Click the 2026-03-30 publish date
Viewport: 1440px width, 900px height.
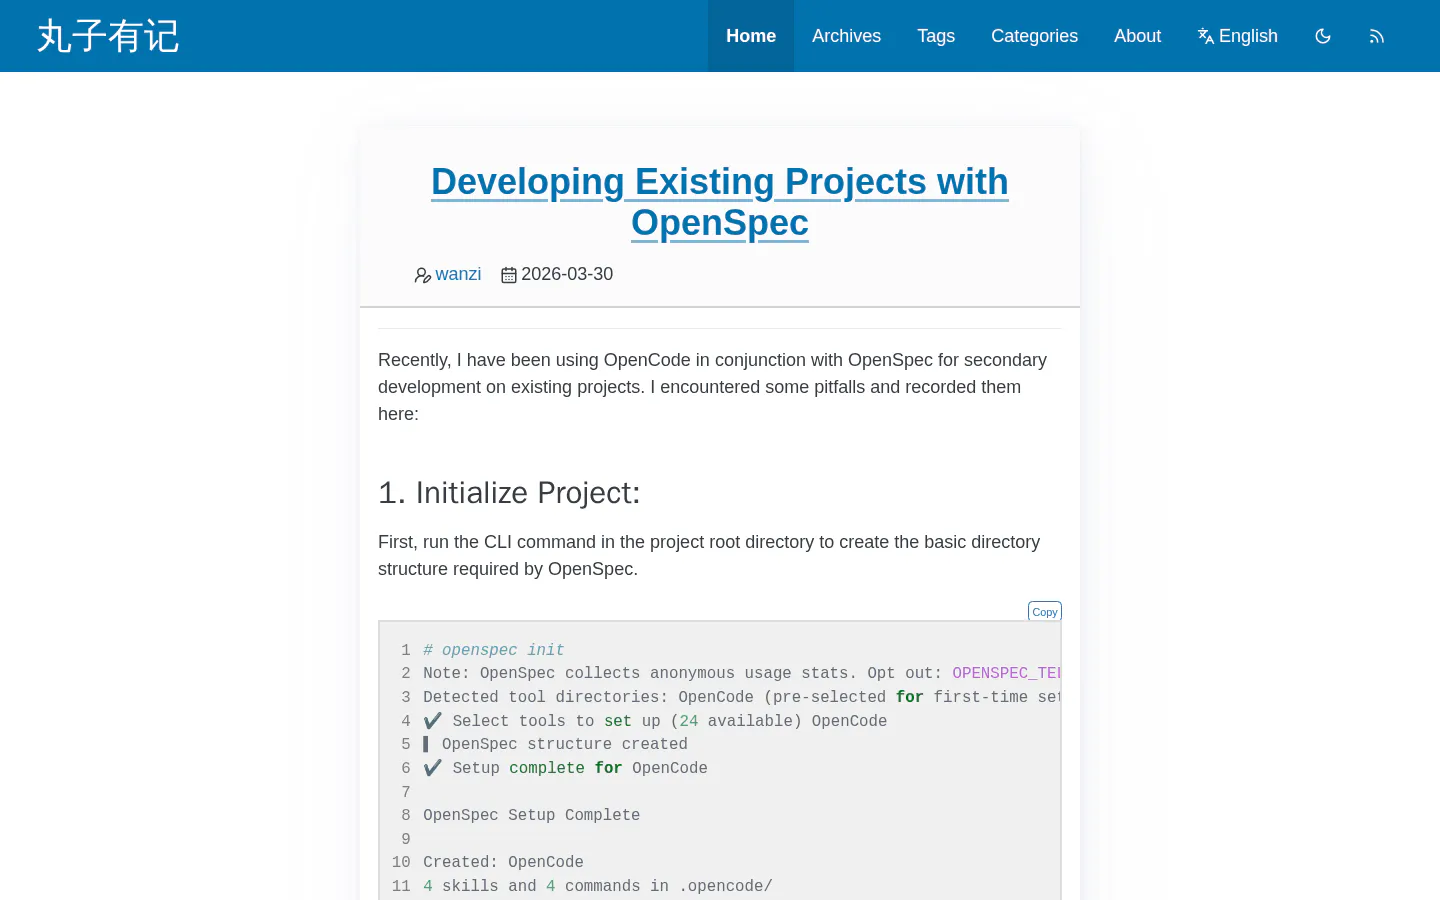567,274
